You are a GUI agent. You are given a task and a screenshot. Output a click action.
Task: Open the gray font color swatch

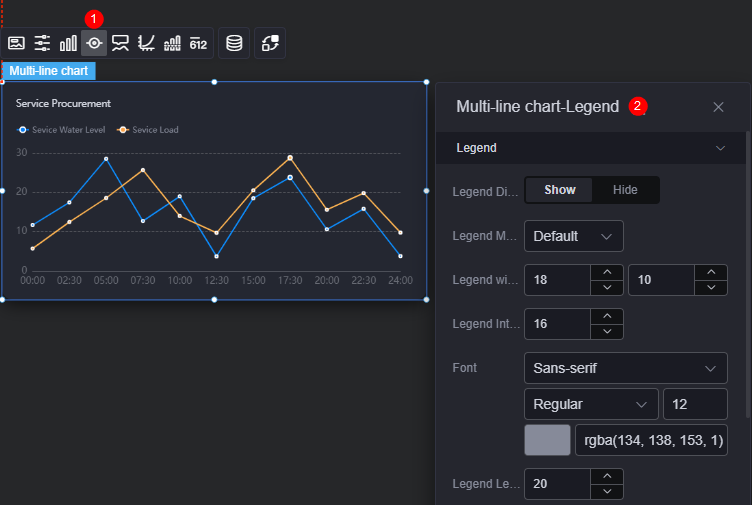point(547,440)
